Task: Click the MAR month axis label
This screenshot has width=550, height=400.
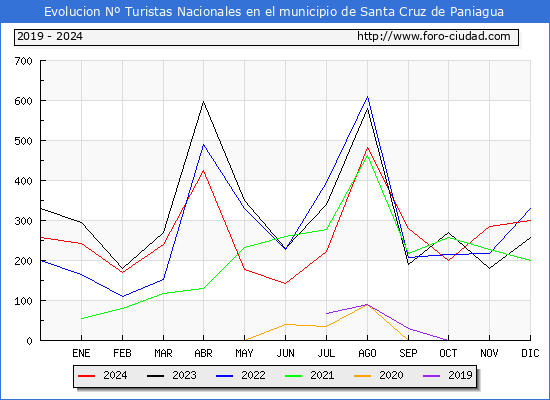Action: point(163,353)
